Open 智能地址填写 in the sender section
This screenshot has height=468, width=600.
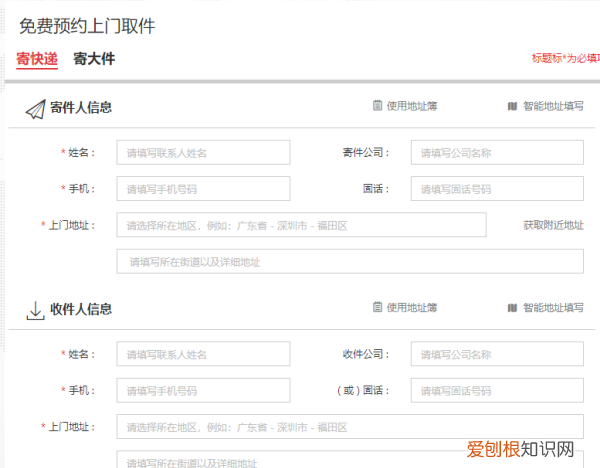click(553, 106)
